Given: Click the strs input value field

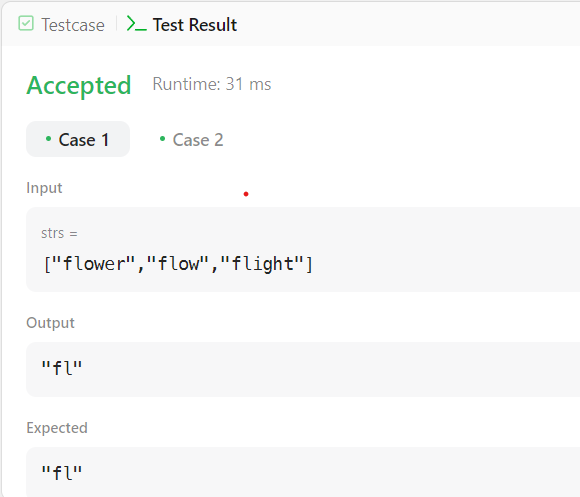Looking at the screenshot, I should [x=303, y=250].
